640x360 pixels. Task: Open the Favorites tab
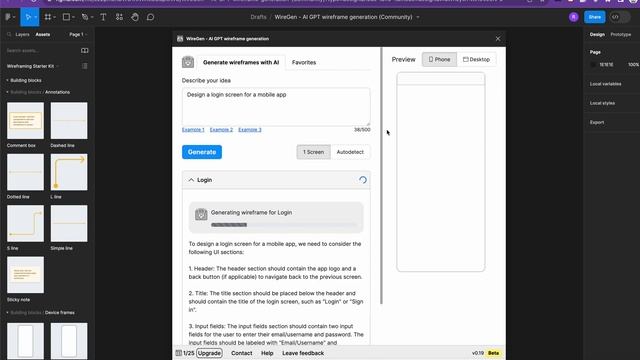click(x=304, y=62)
